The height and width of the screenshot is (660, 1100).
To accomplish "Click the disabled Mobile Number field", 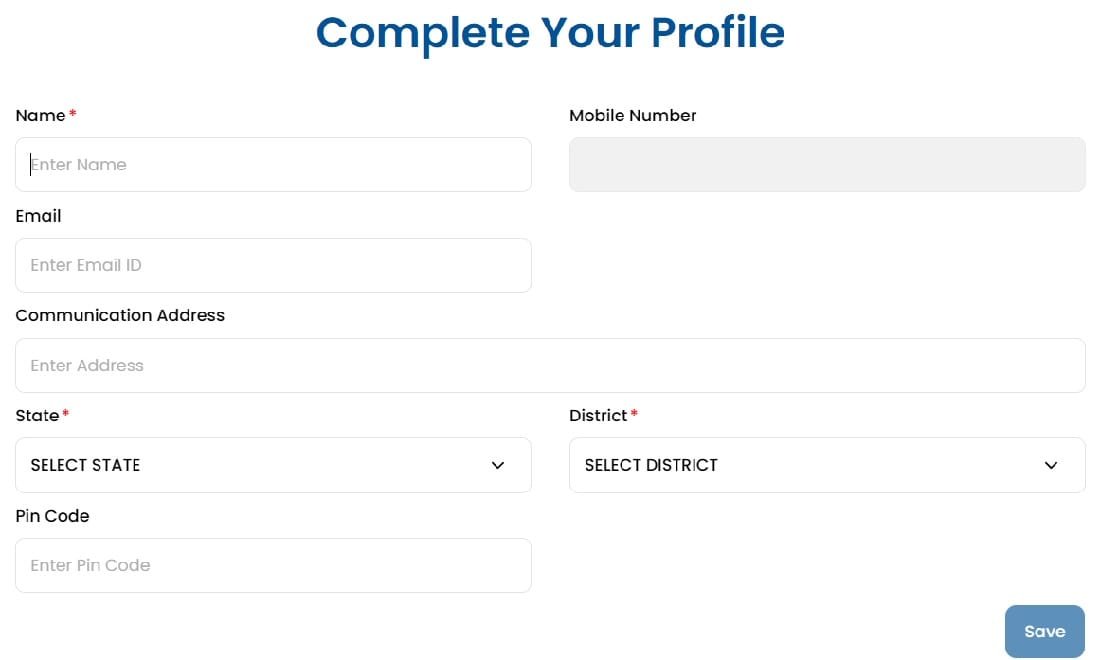I will point(827,164).
